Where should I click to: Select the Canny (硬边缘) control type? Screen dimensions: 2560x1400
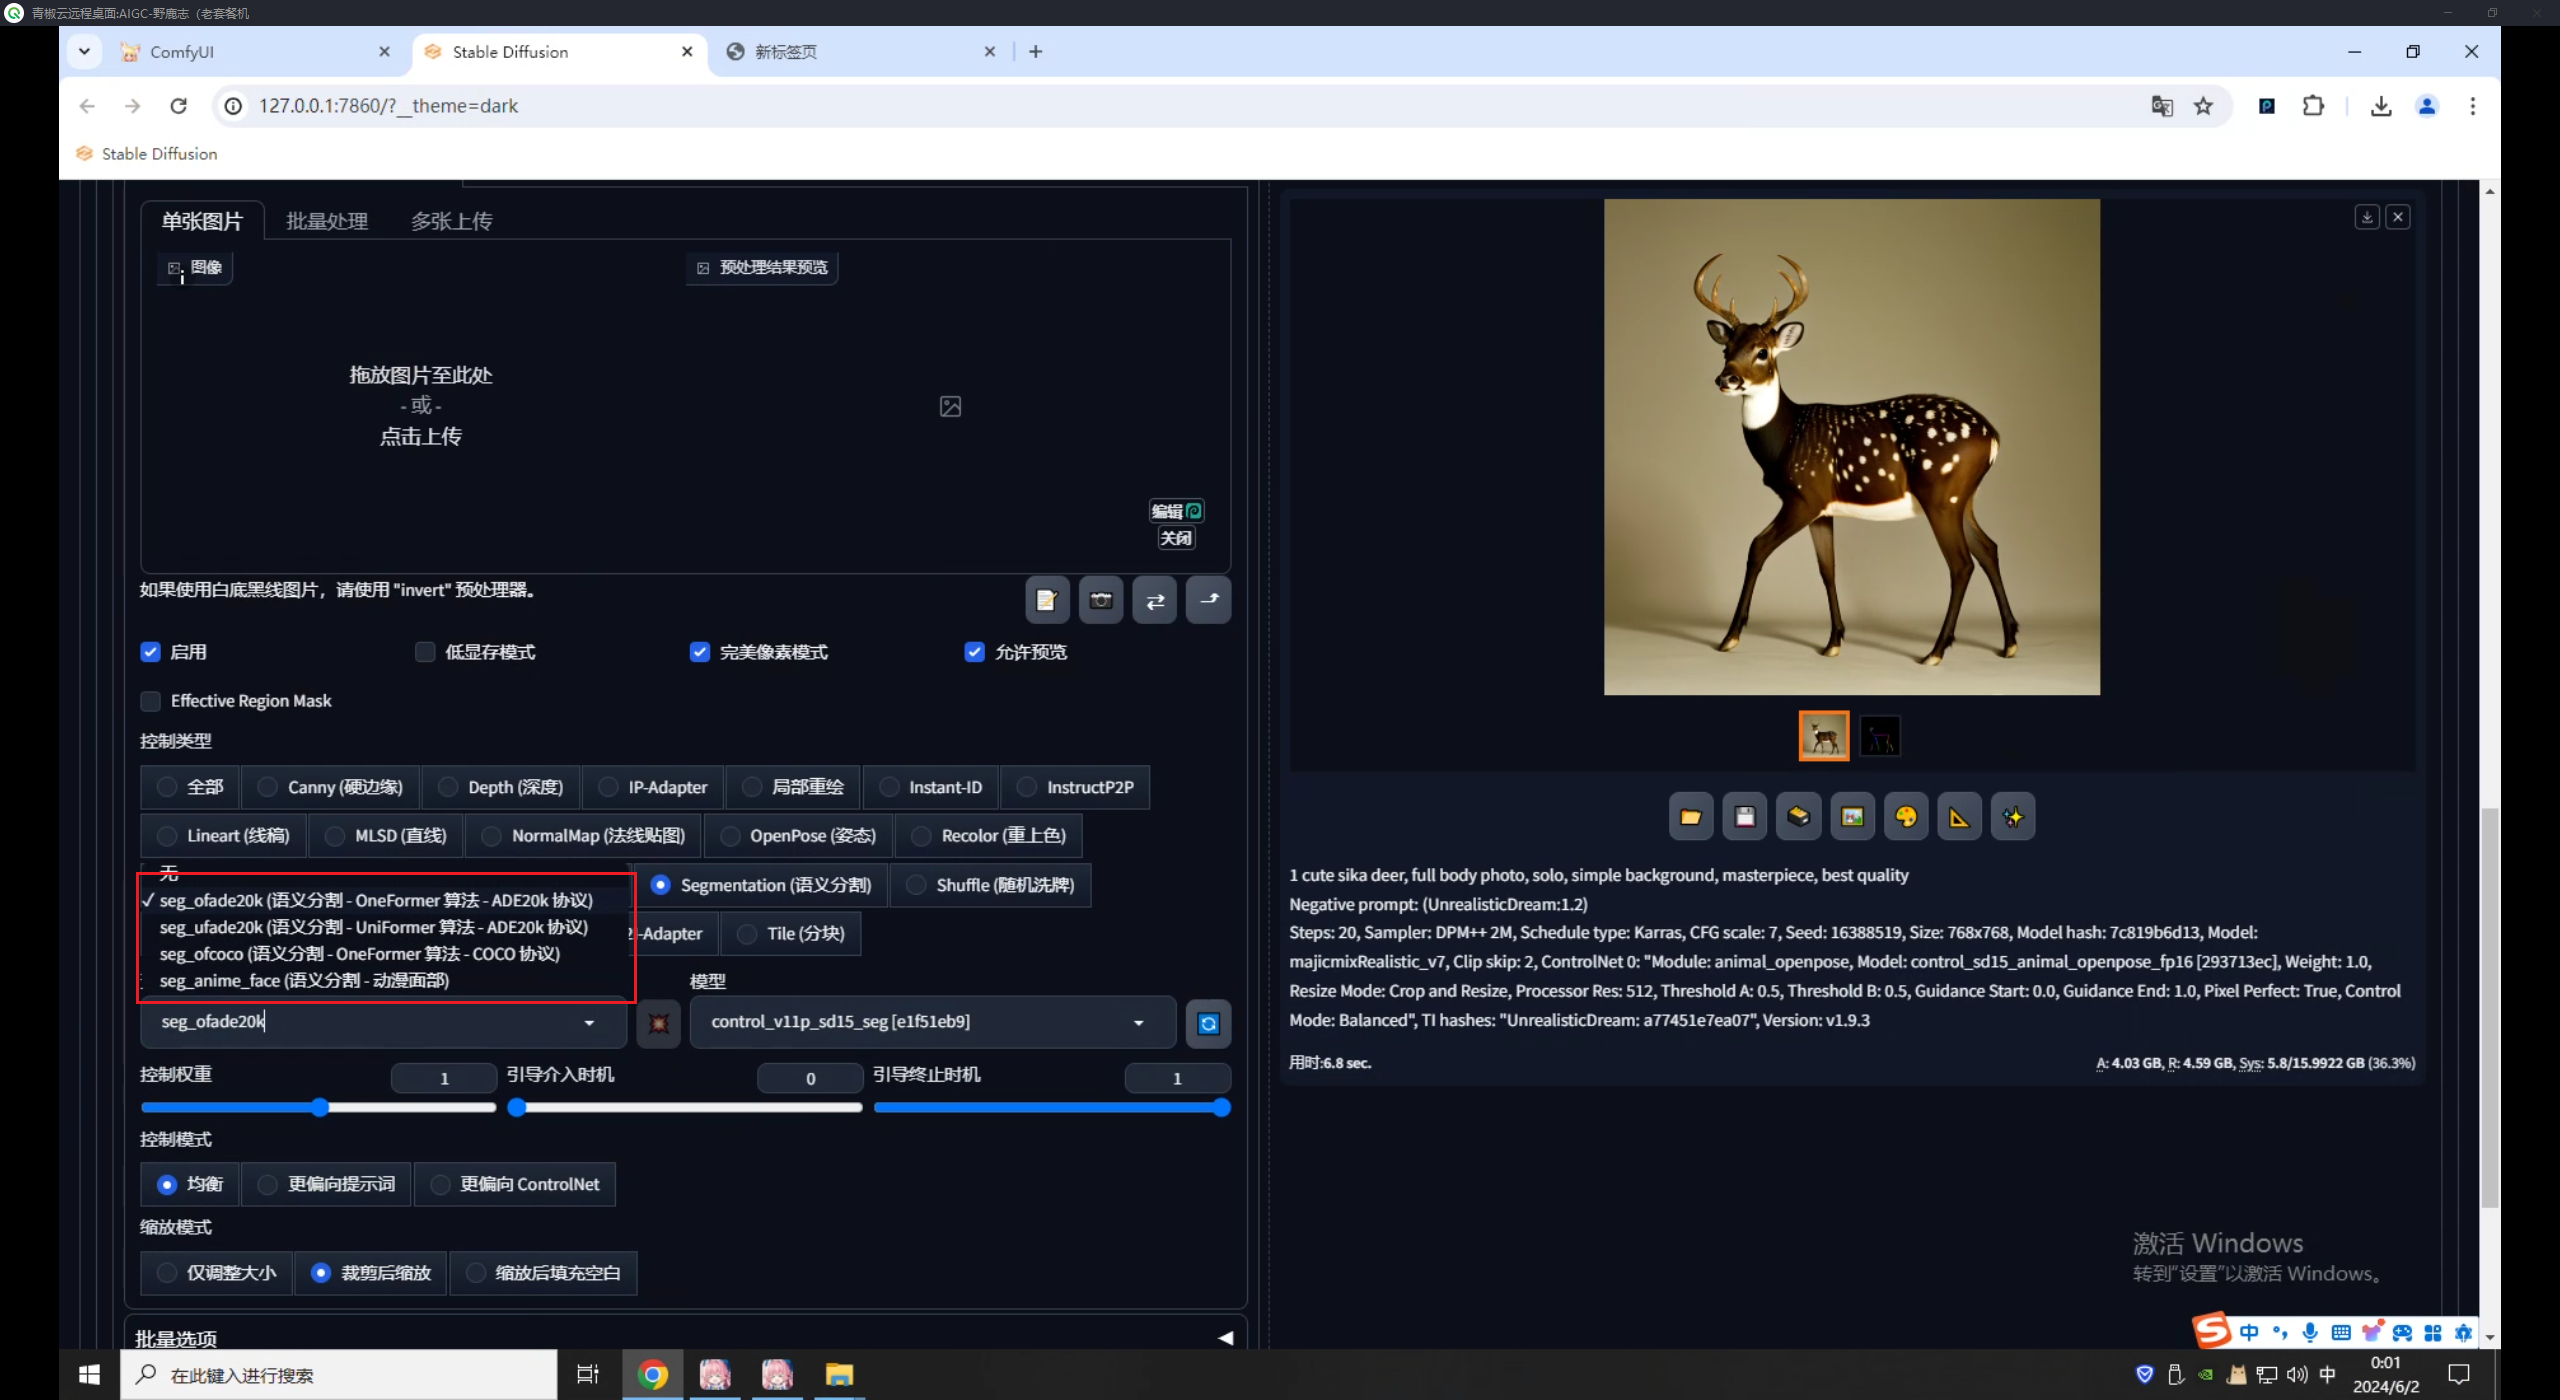point(331,788)
